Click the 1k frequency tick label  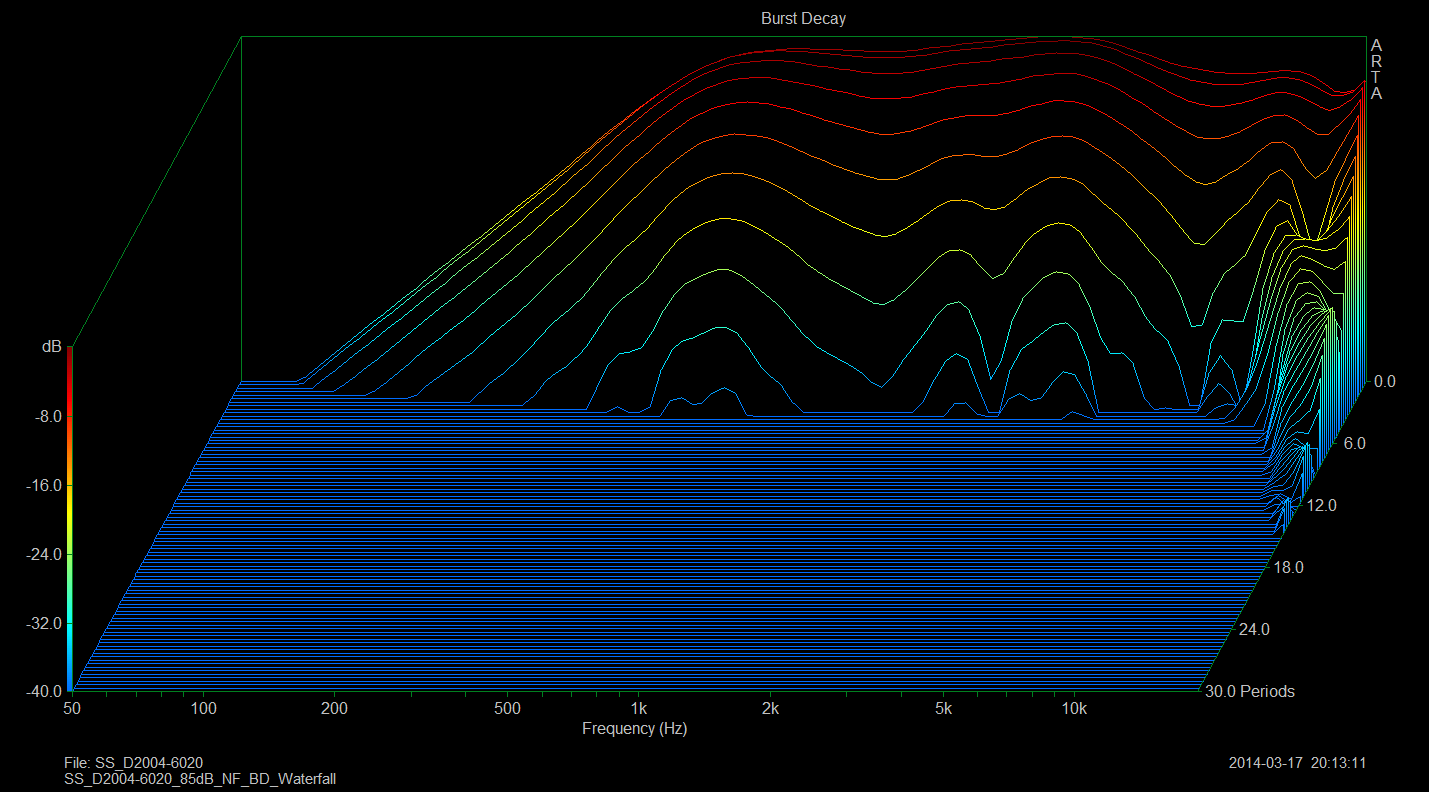[x=638, y=709]
